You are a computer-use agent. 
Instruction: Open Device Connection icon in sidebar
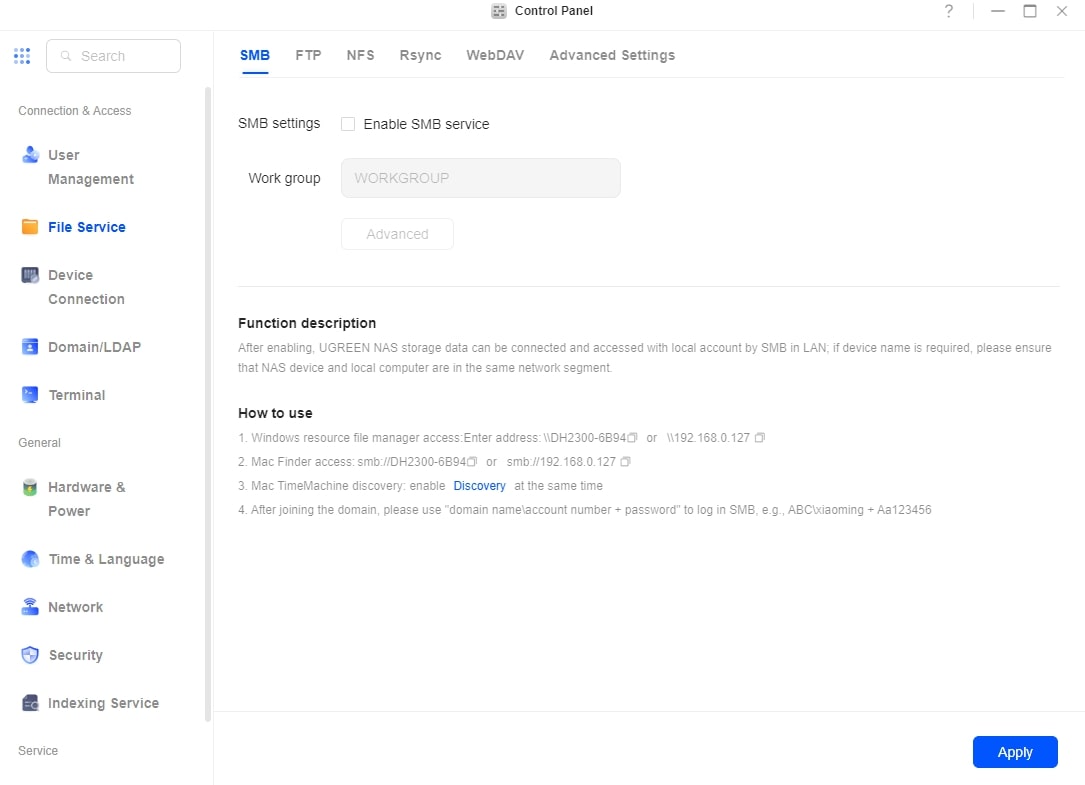pos(30,275)
